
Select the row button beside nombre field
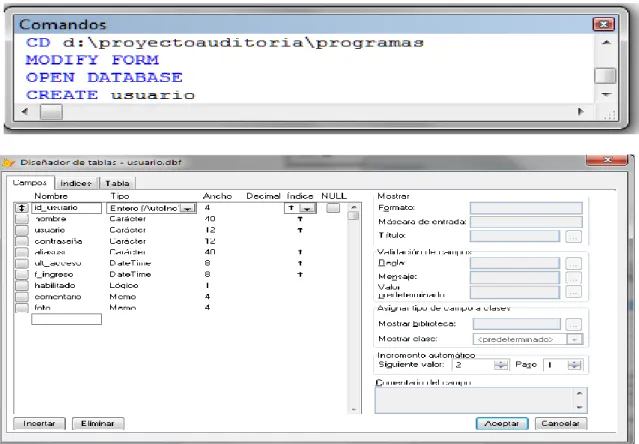[x=22, y=219]
